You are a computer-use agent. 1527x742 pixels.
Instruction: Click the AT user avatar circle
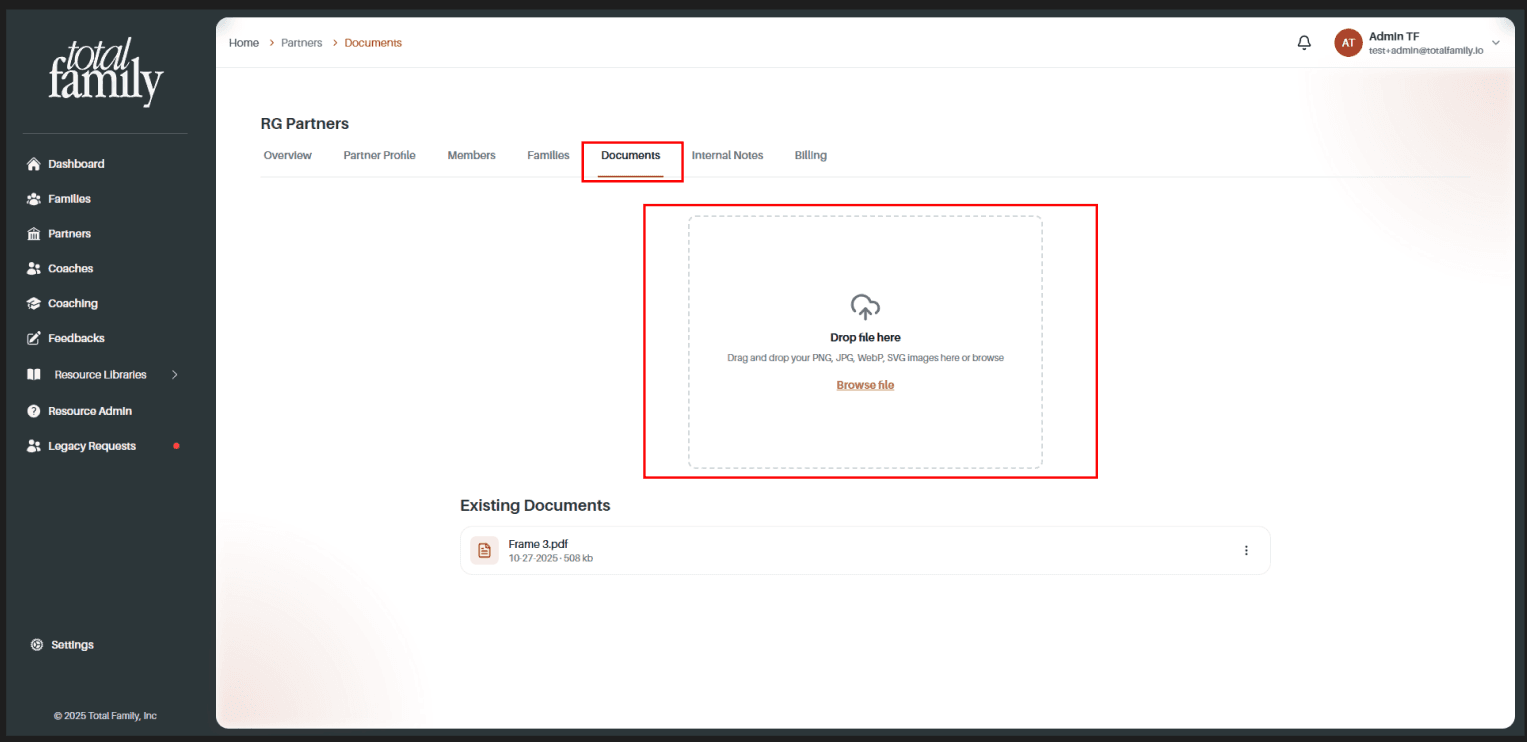[1348, 43]
